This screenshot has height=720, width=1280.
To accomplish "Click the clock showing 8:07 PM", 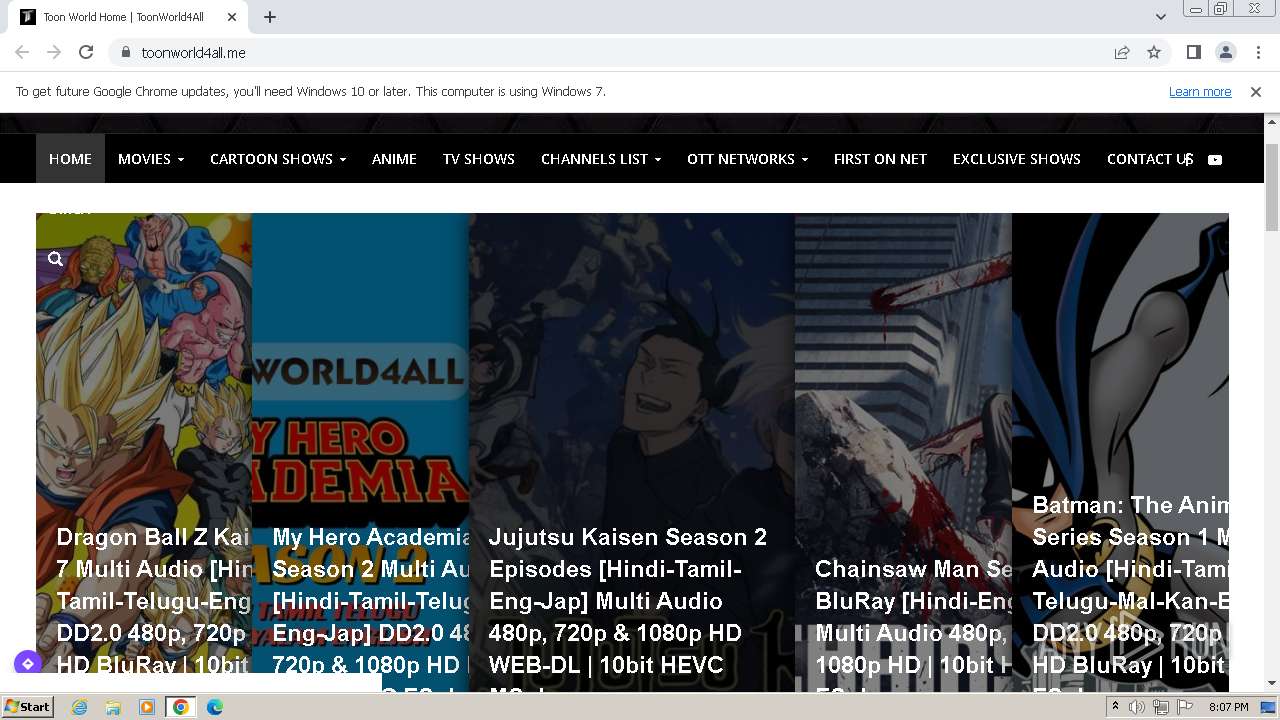I will pos(1229,707).
